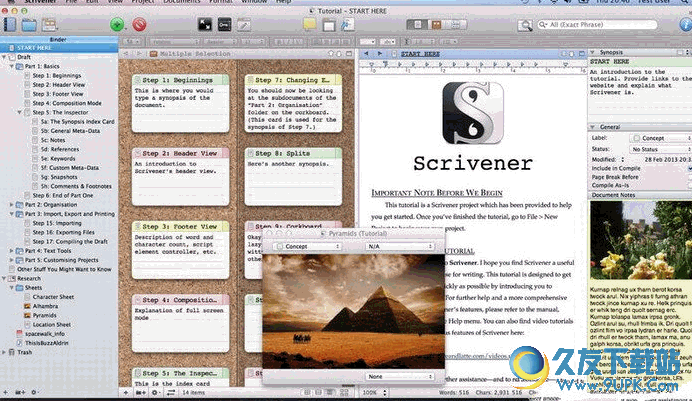This screenshot has height=401, width=692.
Task: Expand Part 2: Organisation folder
Action: click(11, 205)
